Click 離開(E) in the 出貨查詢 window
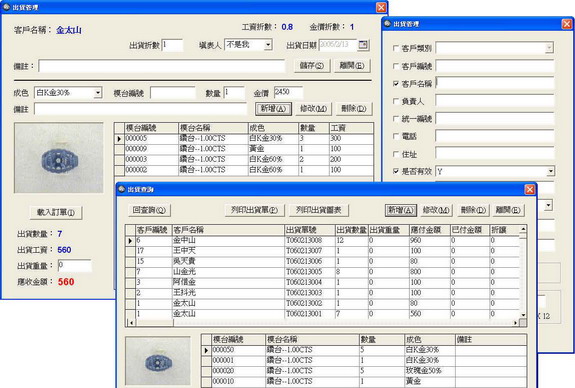 tap(508, 210)
